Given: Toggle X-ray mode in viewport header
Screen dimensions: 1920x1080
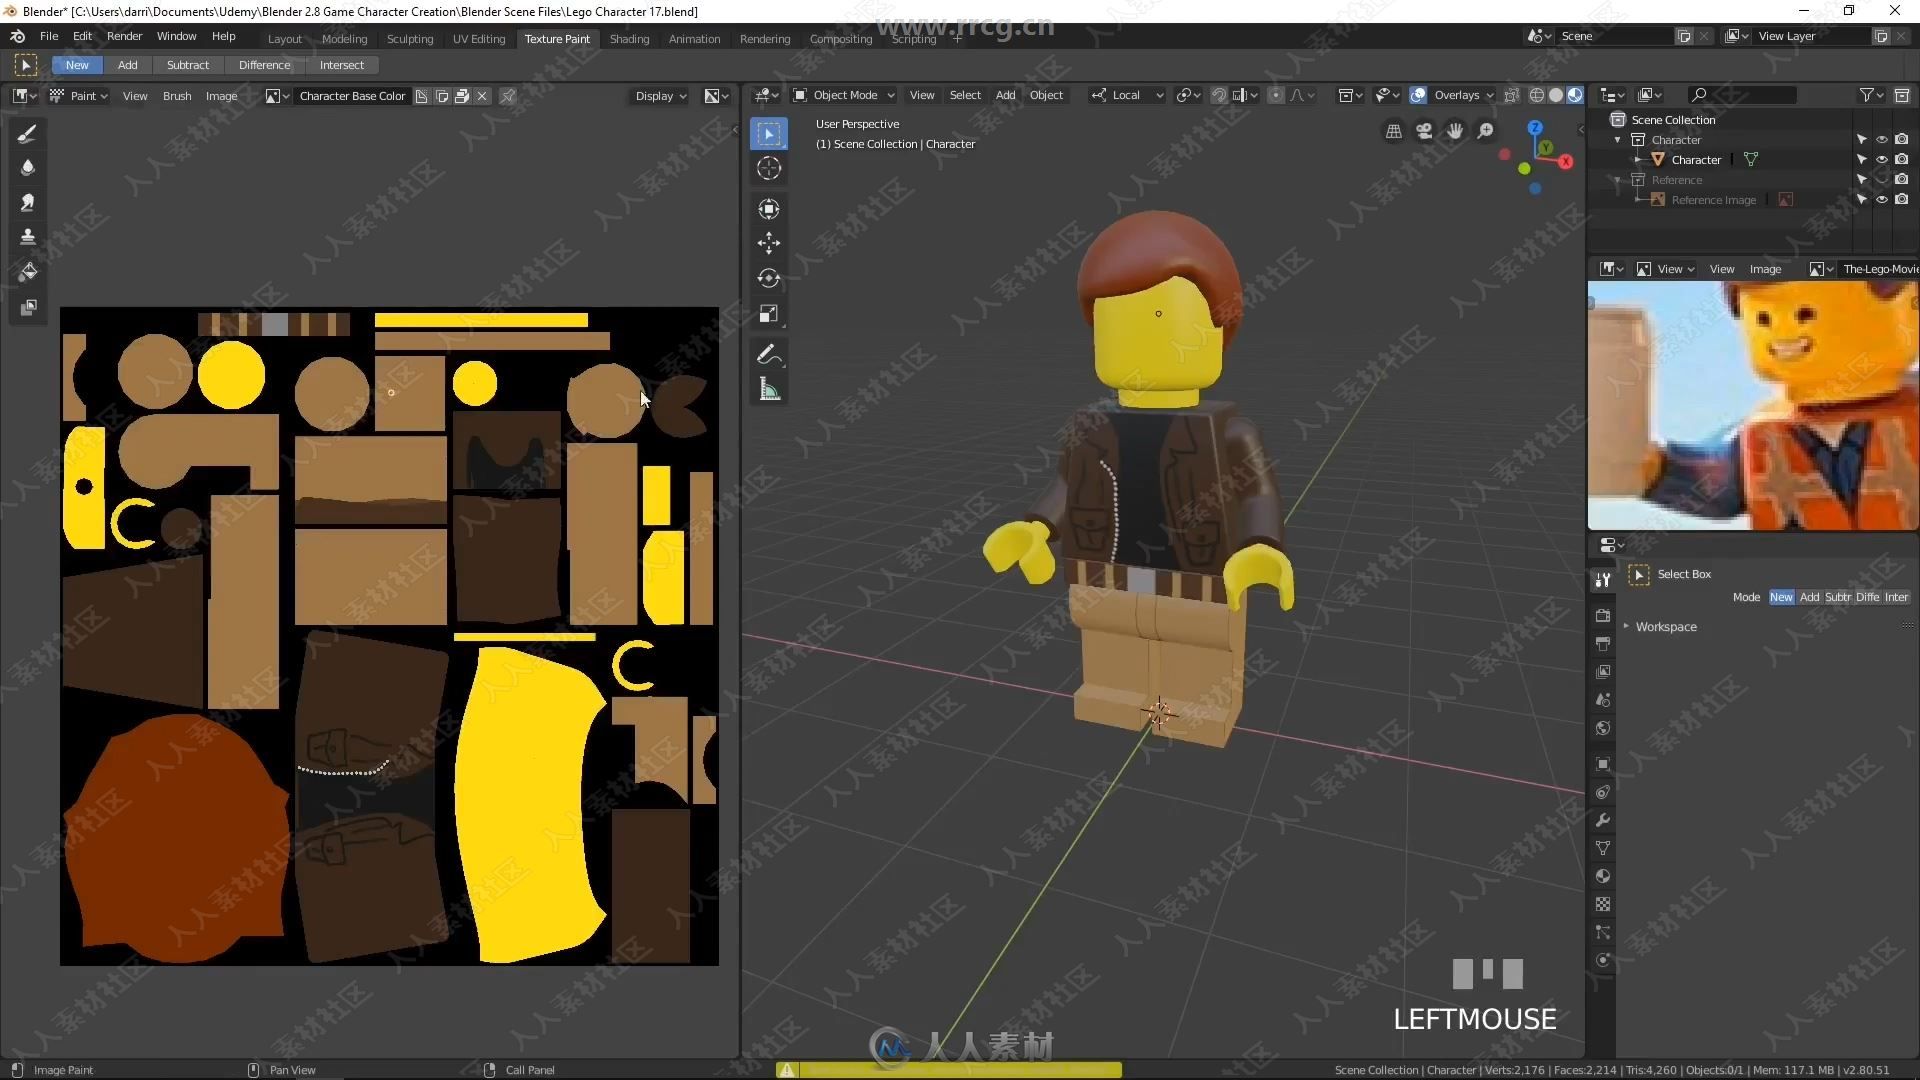Looking at the screenshot, I should click(x=1511, y=95).
